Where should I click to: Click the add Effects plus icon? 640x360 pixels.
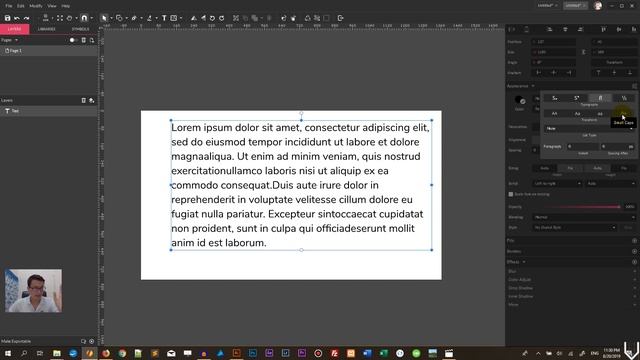click(x=634, y=262)
